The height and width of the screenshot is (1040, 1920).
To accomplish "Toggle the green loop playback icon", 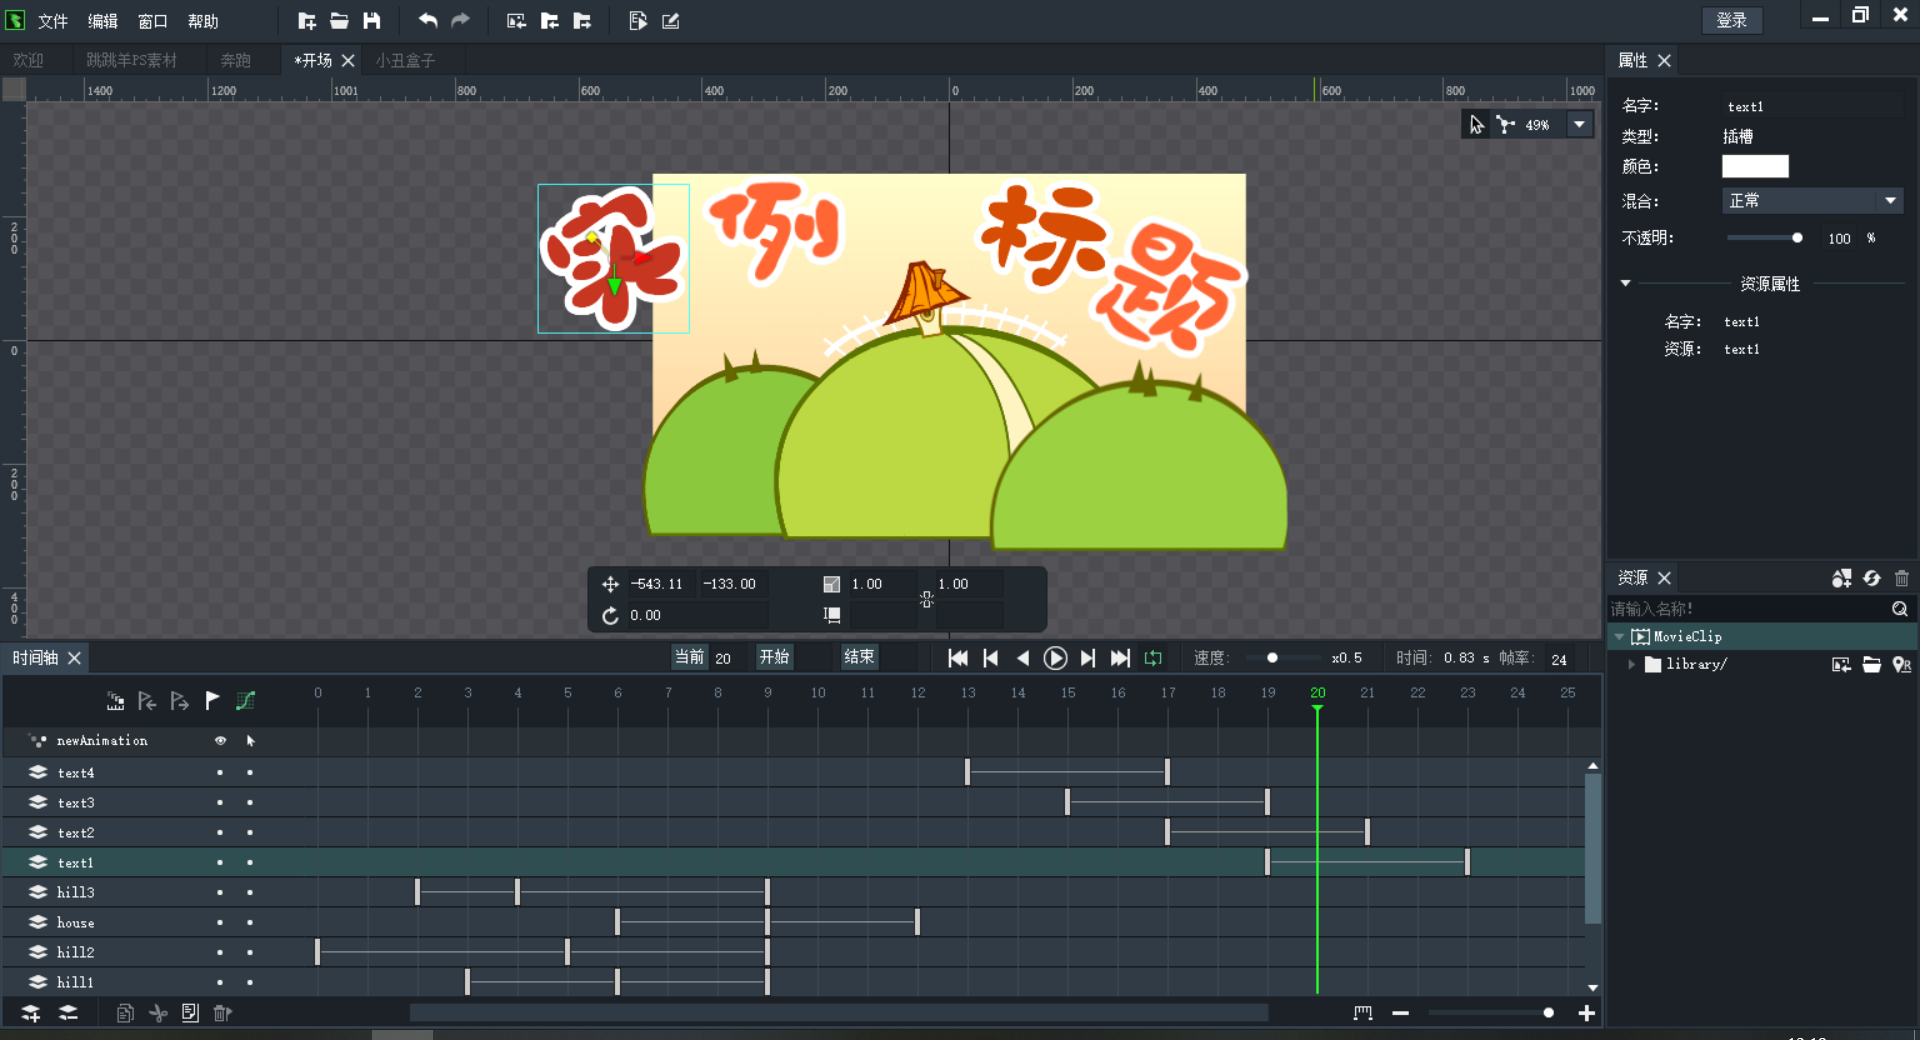I will click(x=1153, y=658).
